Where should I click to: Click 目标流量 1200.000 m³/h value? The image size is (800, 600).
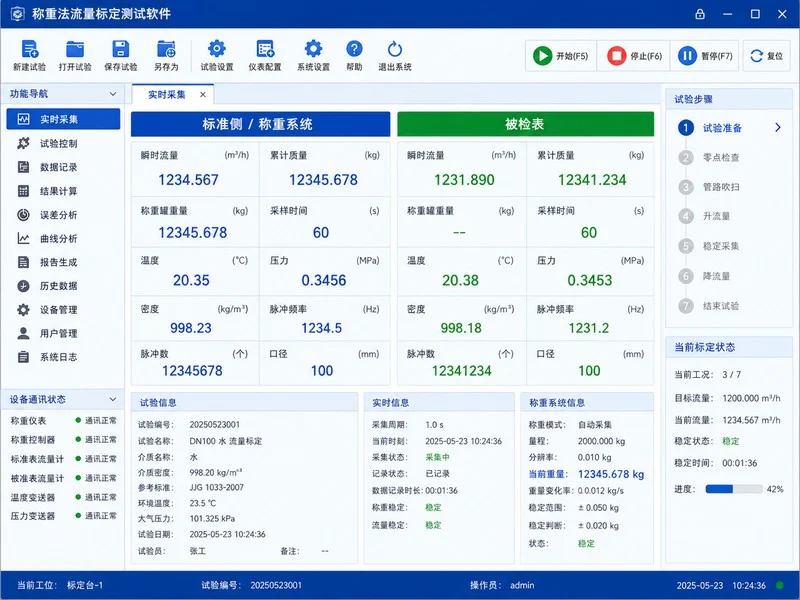point(751,398)
